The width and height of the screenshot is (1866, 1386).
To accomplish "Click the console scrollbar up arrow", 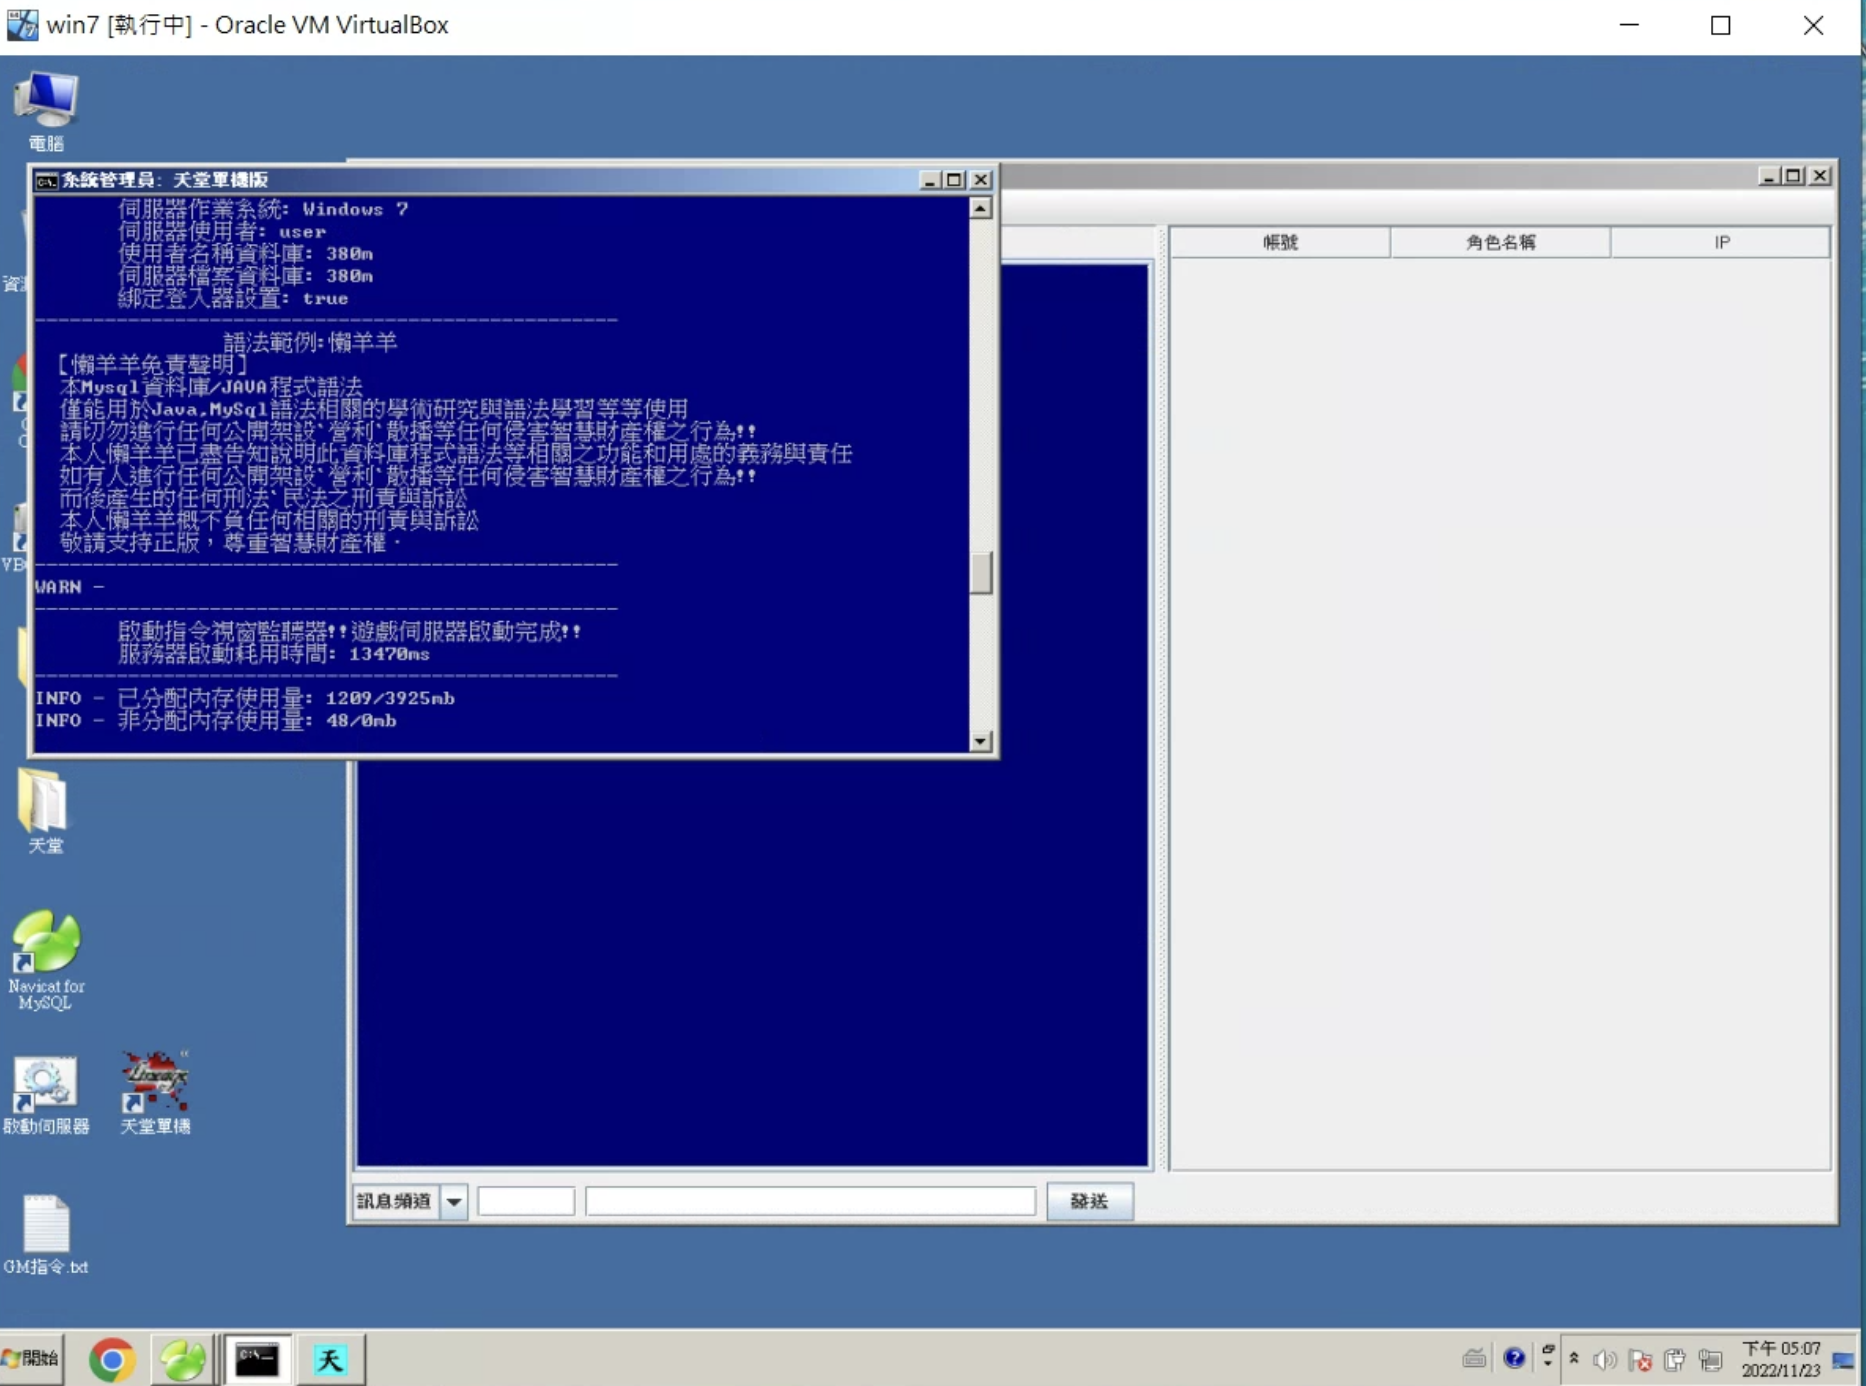I will point(981,208).
